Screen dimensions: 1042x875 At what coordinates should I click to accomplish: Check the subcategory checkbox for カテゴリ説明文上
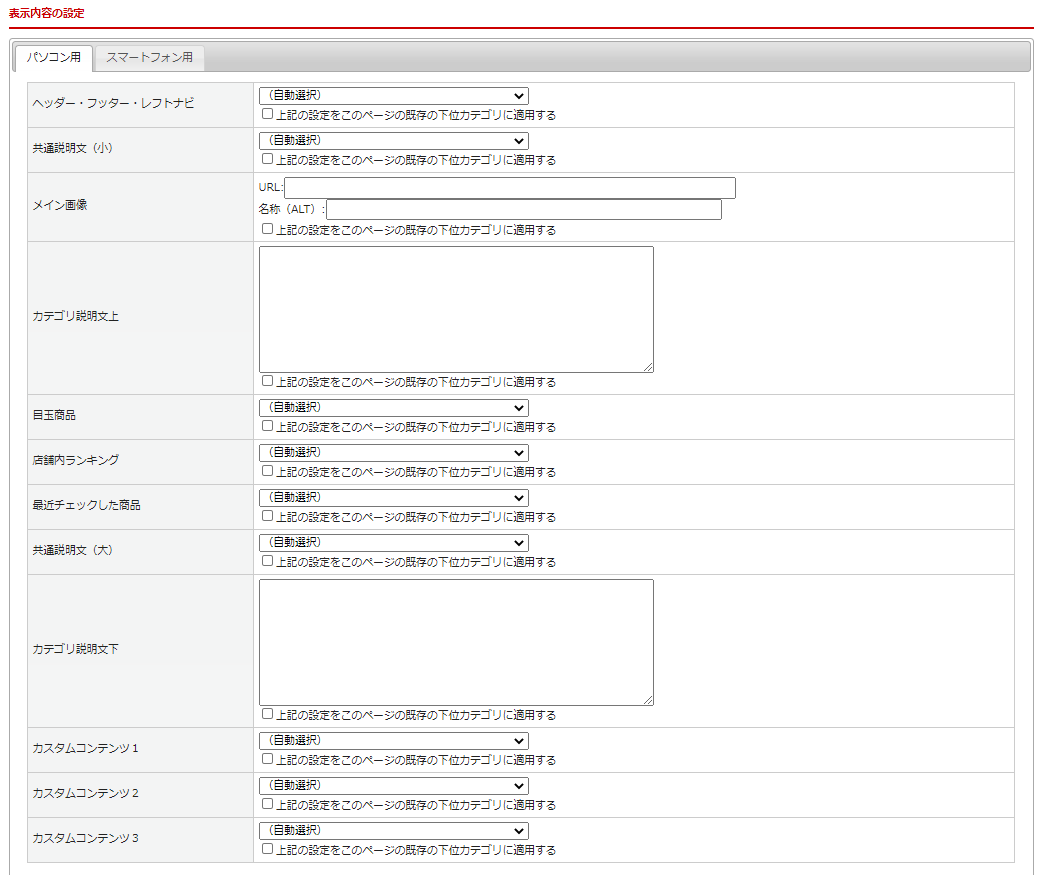click(267, 381)
